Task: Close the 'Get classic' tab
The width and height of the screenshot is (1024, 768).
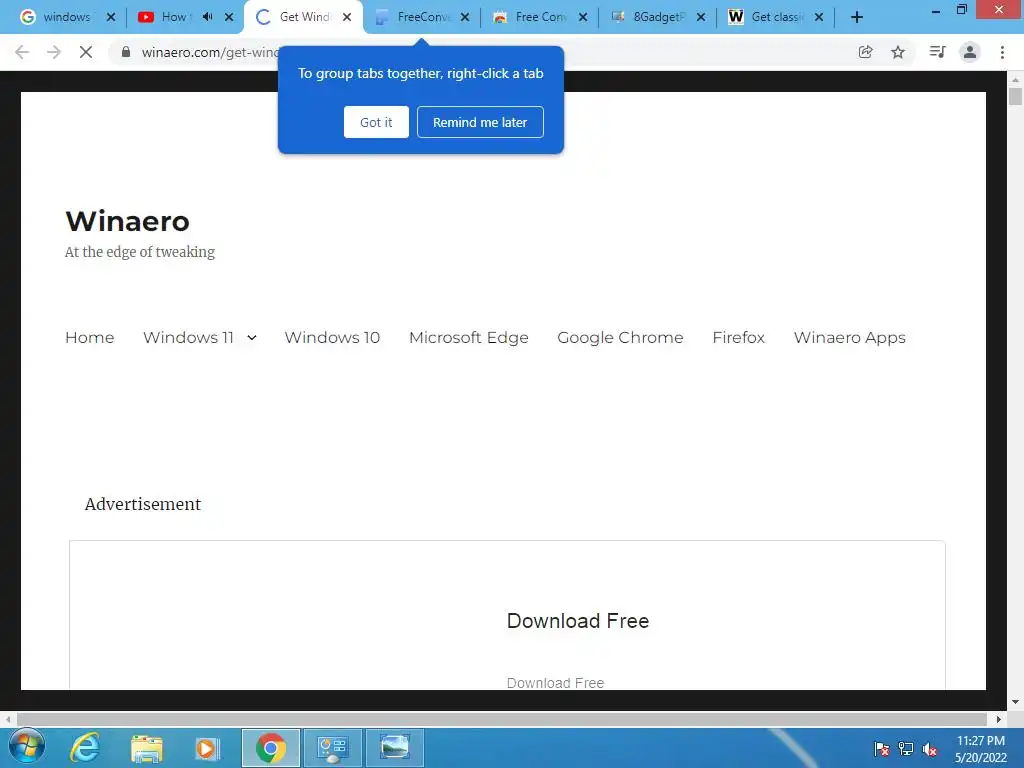Action: (818, 17)
